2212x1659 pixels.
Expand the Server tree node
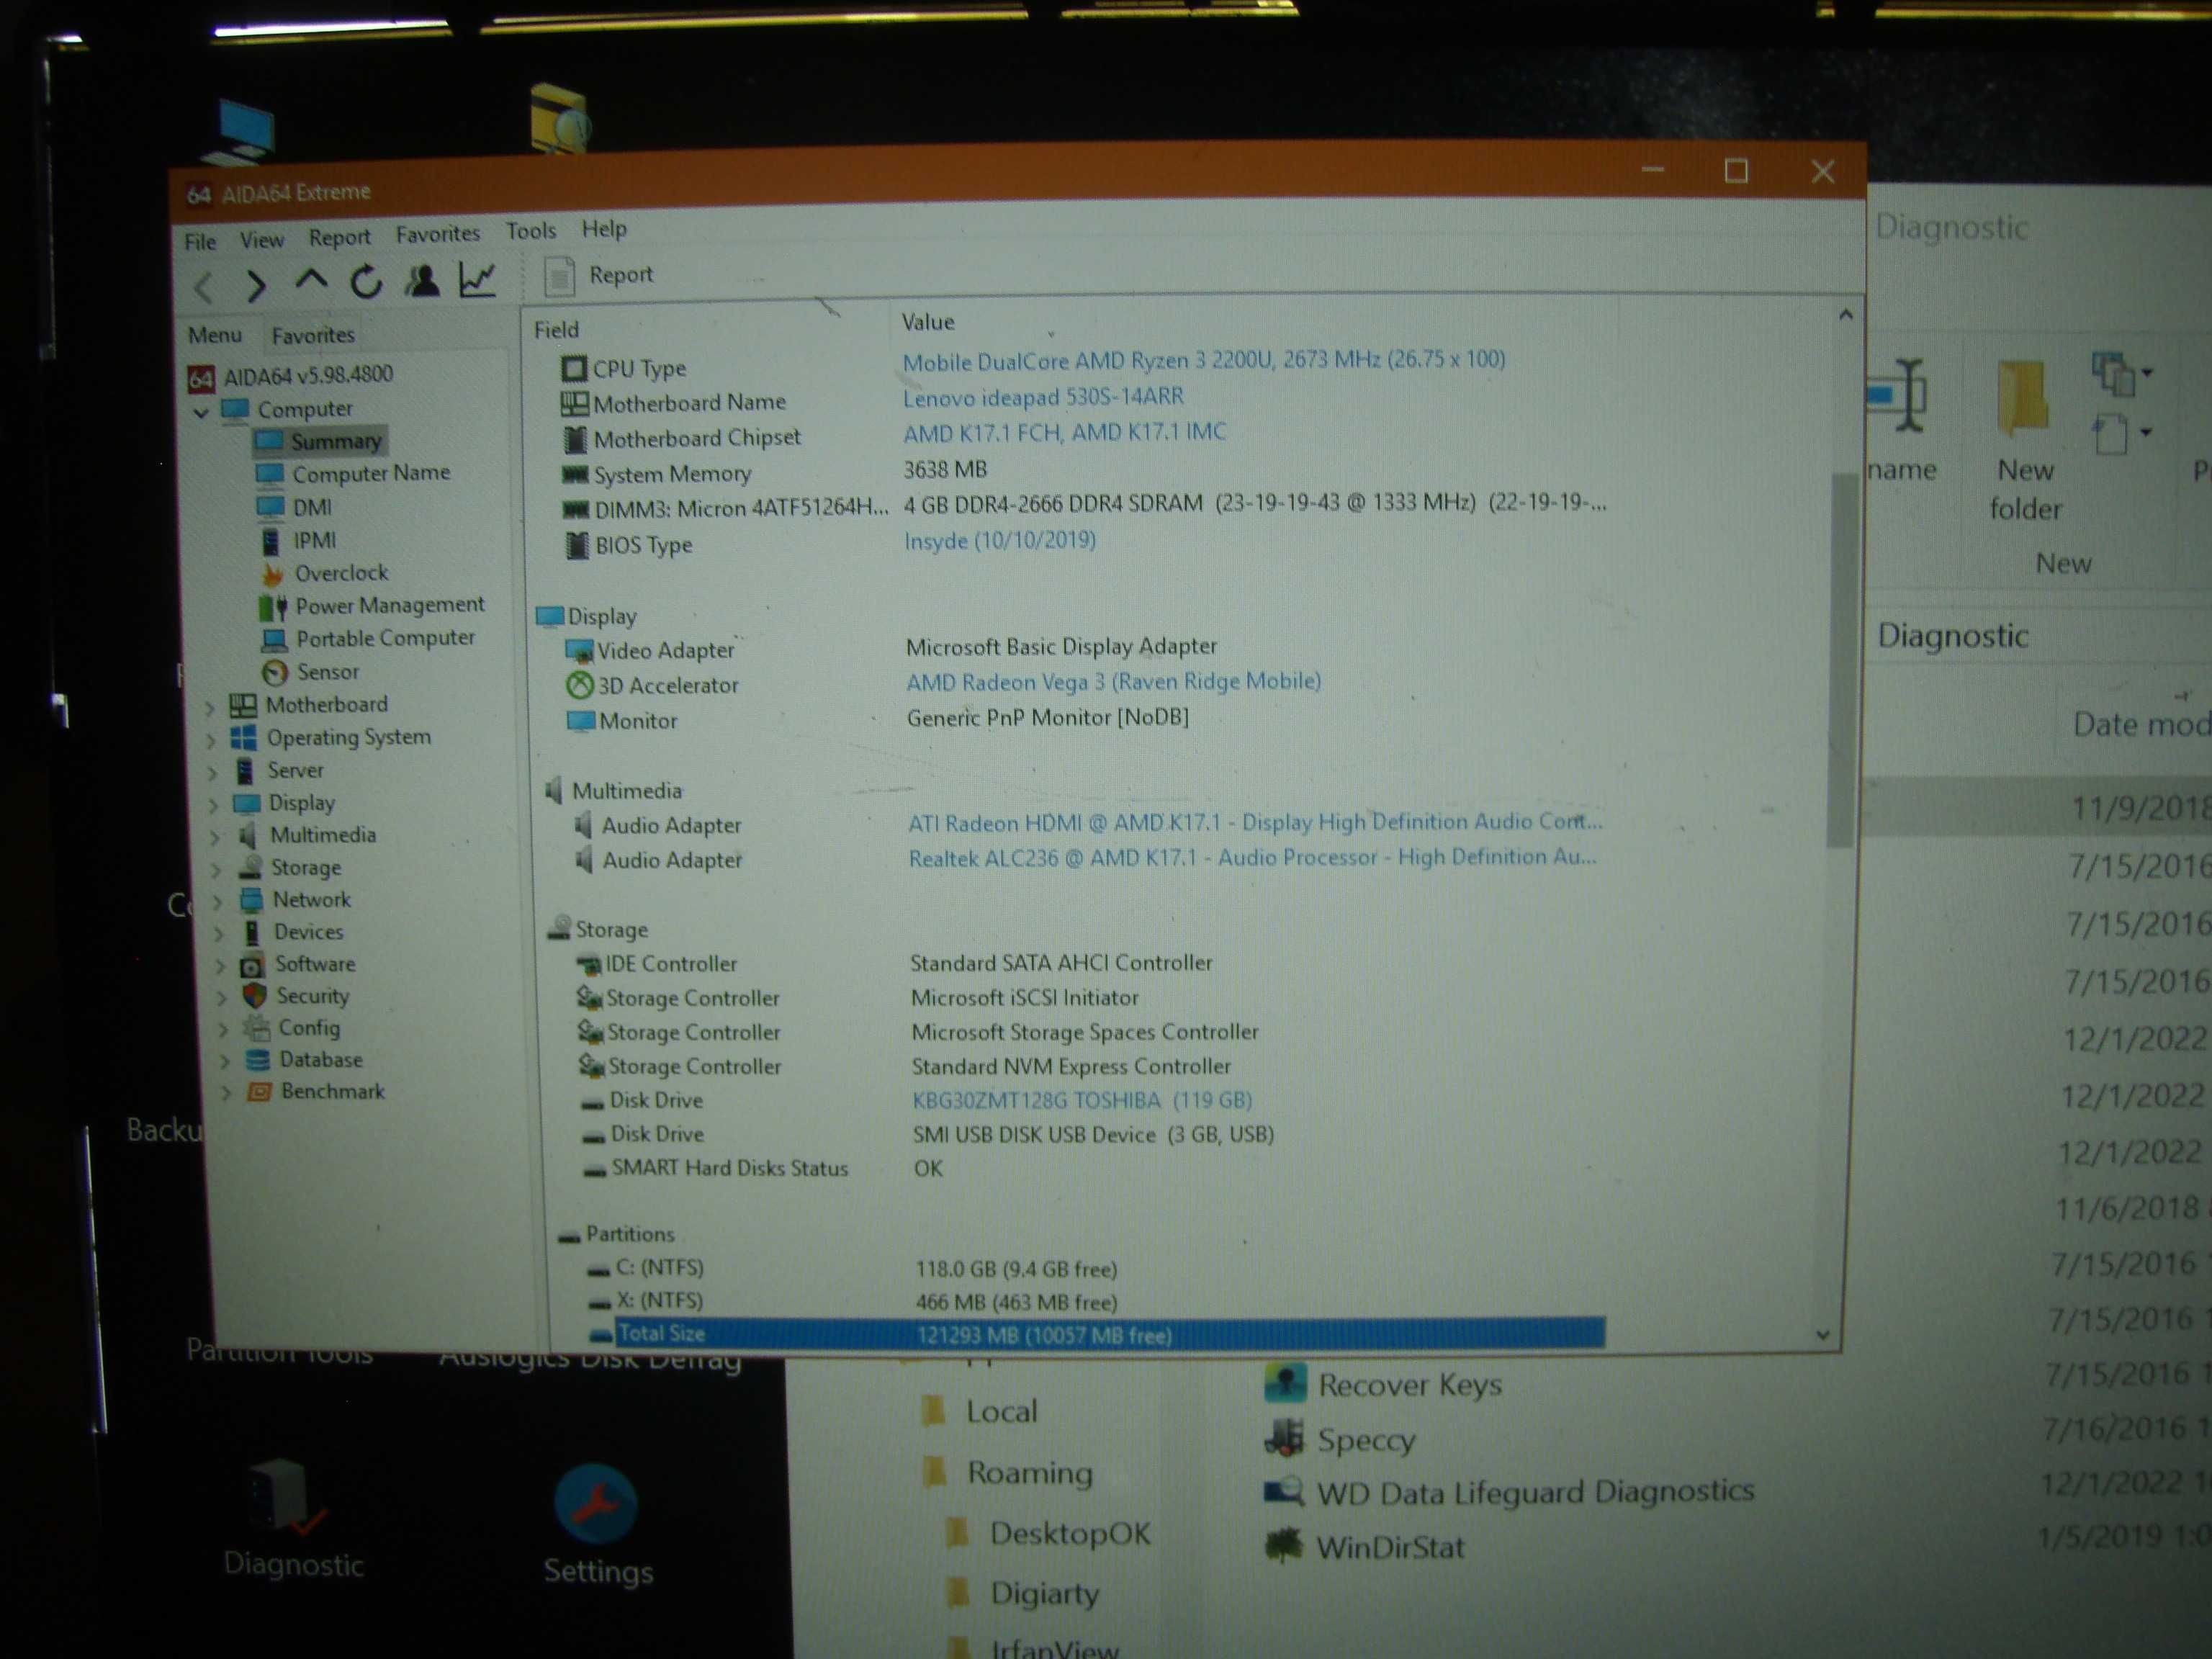tap(212, 773)
